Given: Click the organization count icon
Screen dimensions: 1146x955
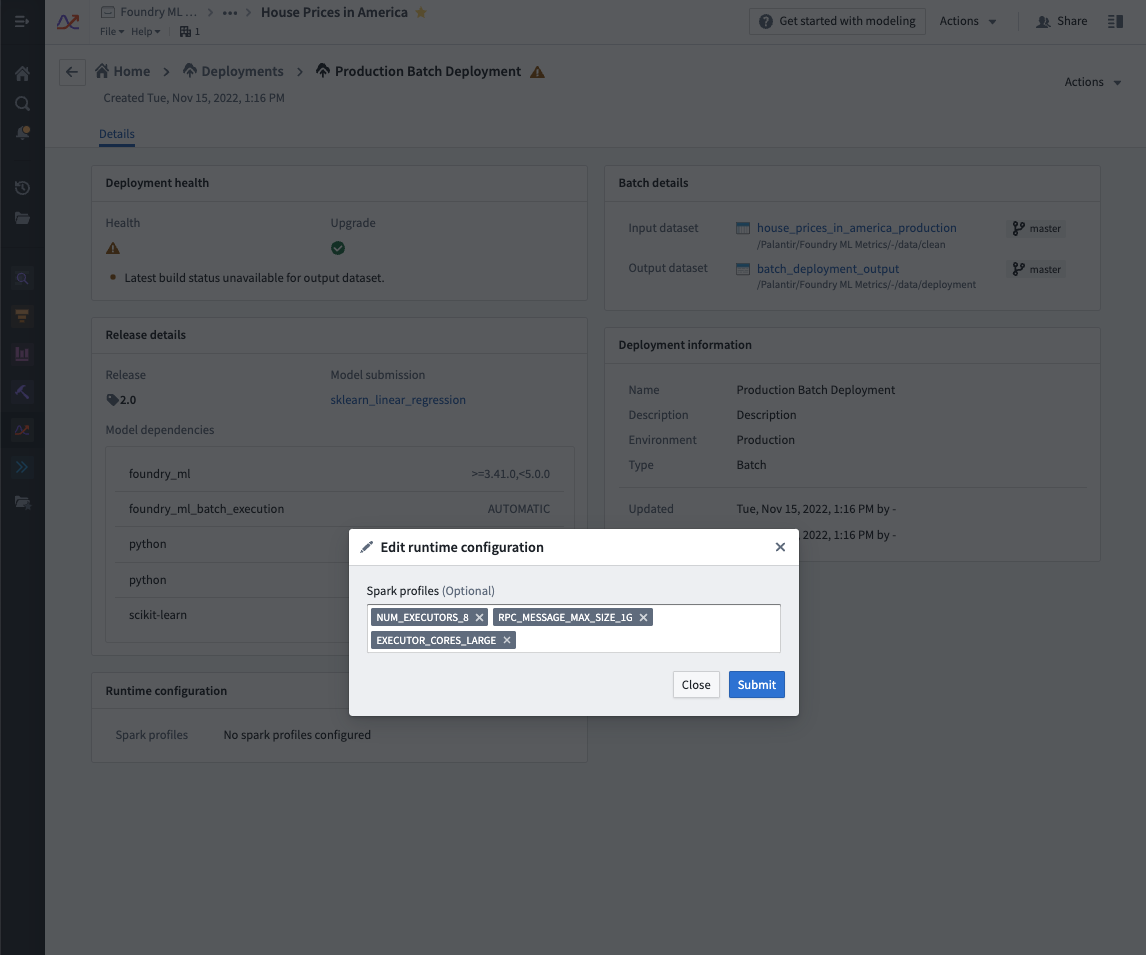Looking at the screenshot, I should pyautogui.click(x=189, y=31).
